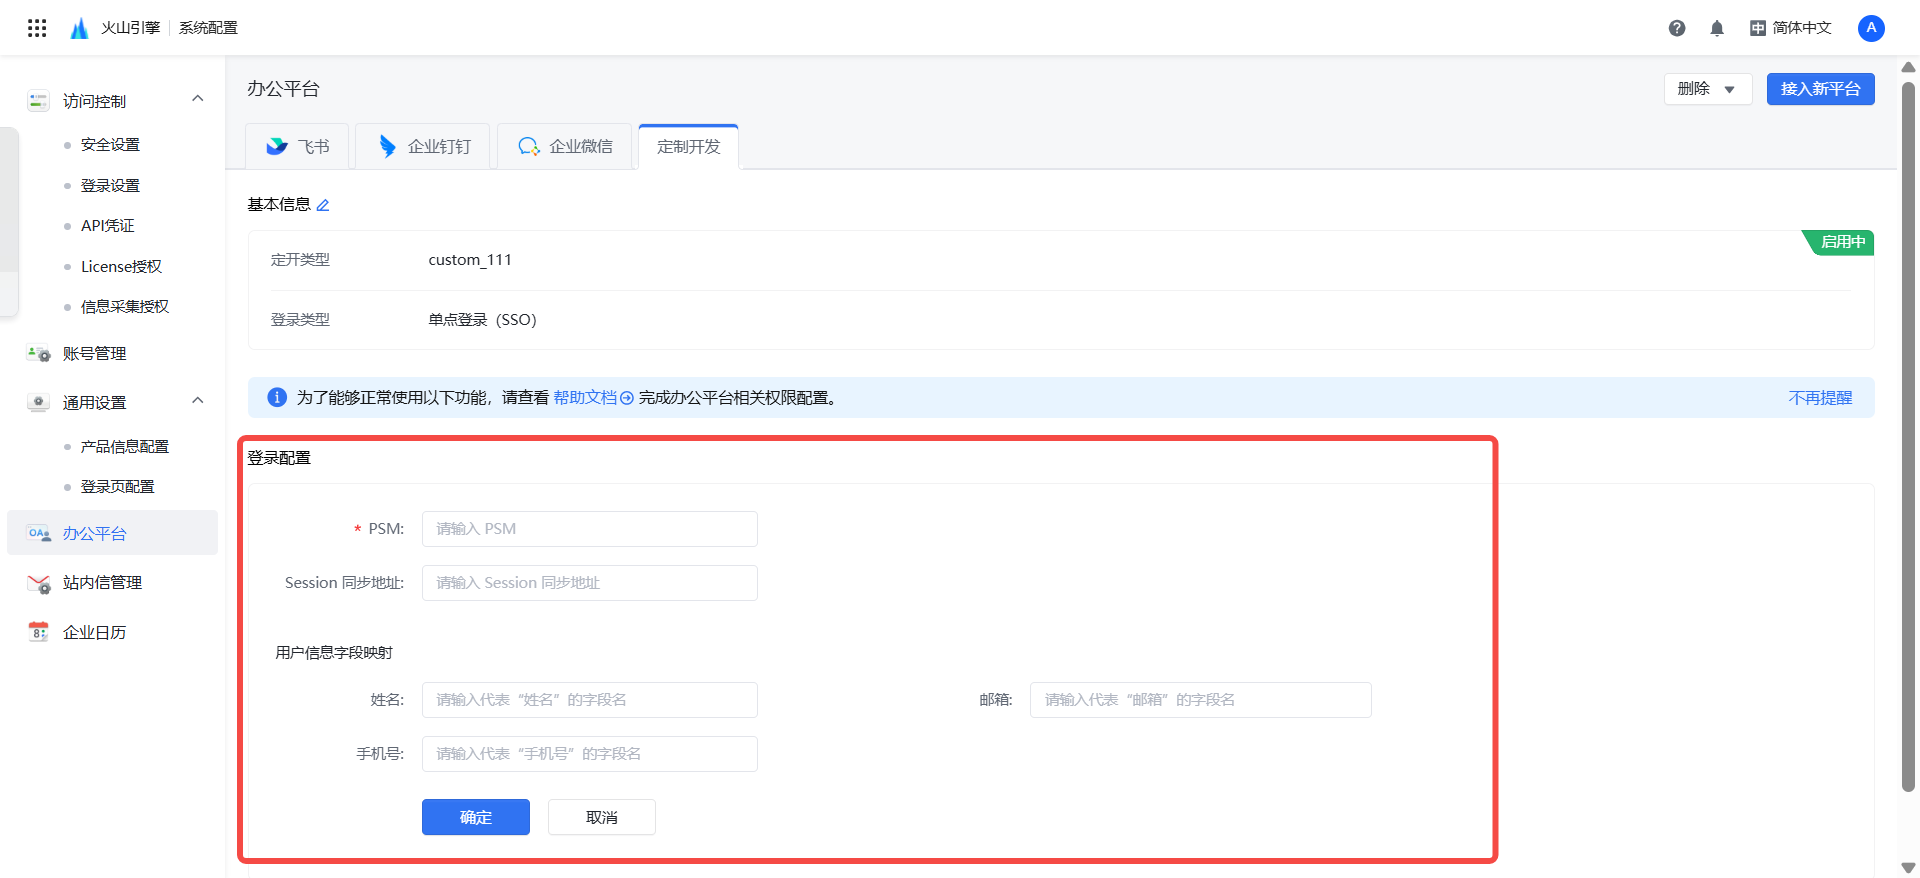This screenshot has height=878, width=1920.
Task: Open the 删除 dropdown
Action: [x=1708, y=89]
